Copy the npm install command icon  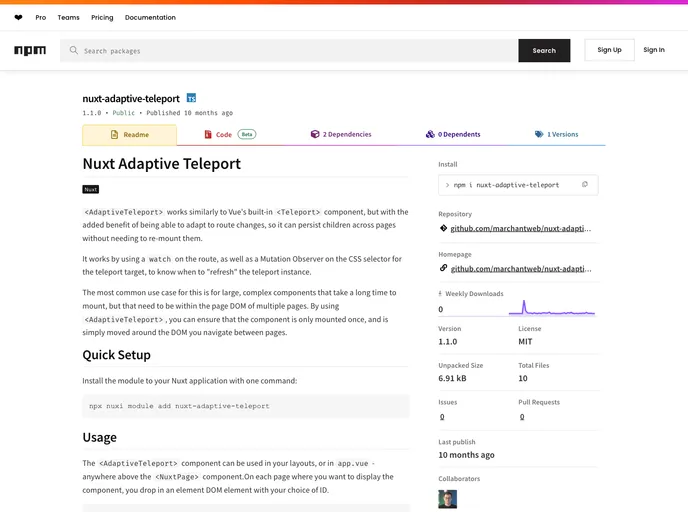584,185
